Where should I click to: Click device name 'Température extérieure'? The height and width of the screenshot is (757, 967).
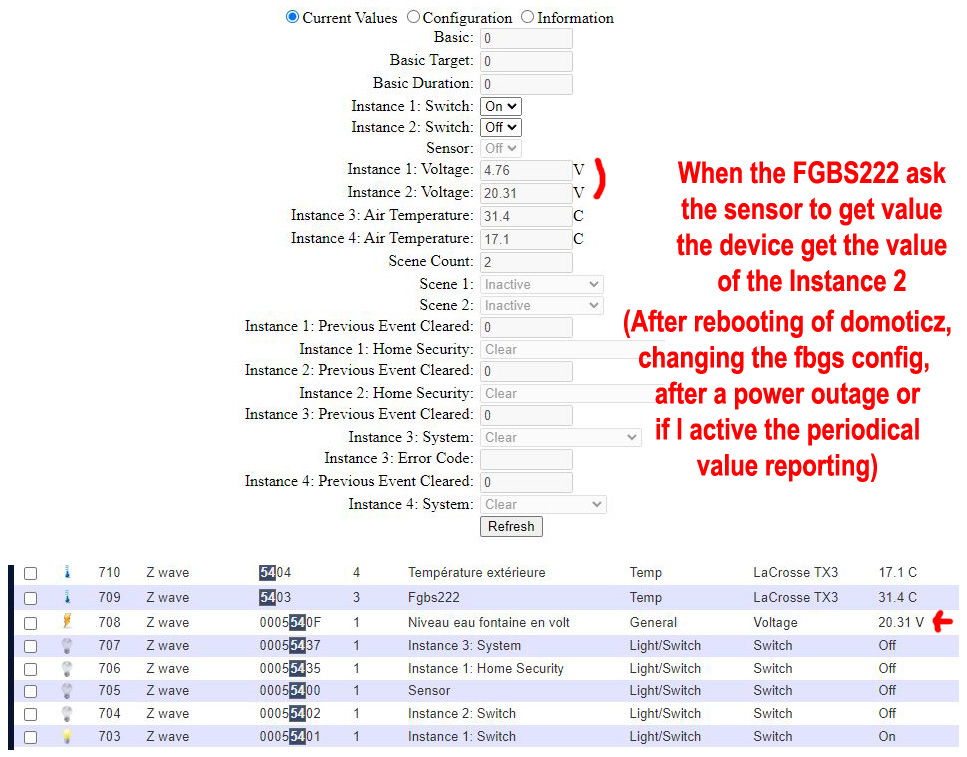tap(476, 573)
